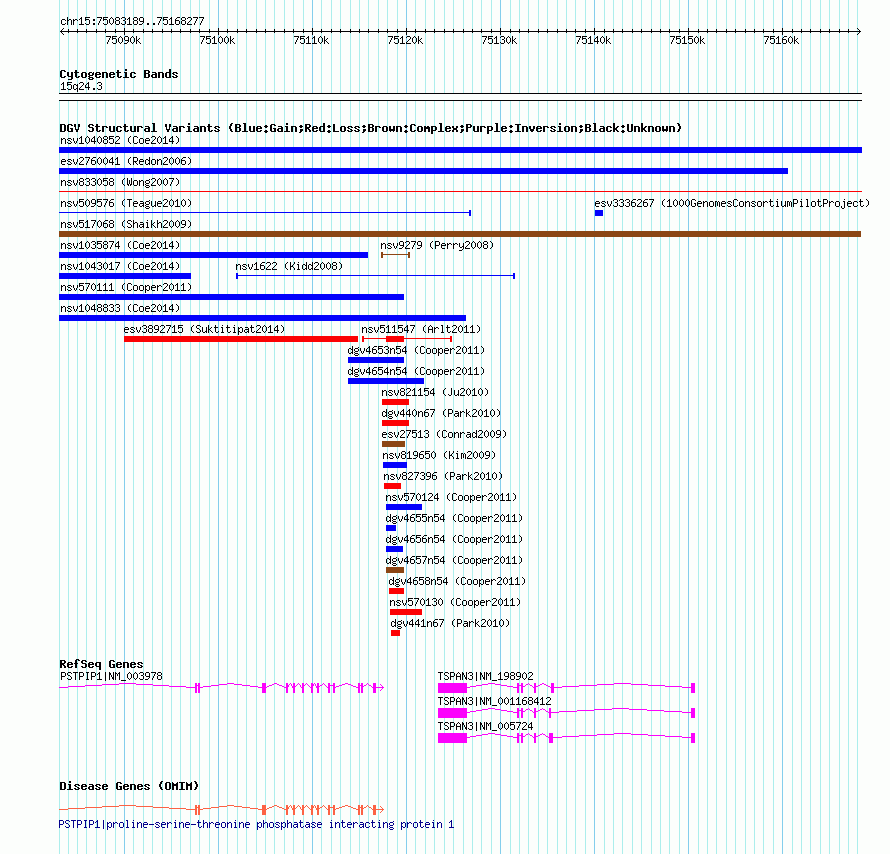Select the dgv4654n54 (Cooper2011) gain bar
Screen dimensions: 890x854
click(386, 381)
